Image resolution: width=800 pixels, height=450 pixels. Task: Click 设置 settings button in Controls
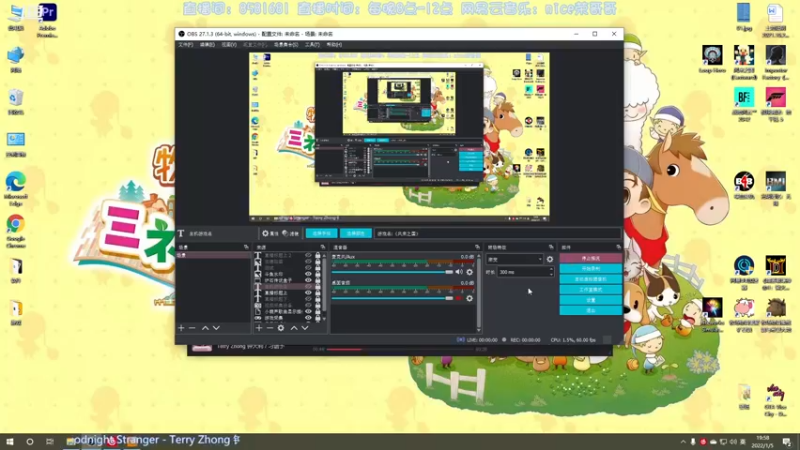(x=590, y=300)
